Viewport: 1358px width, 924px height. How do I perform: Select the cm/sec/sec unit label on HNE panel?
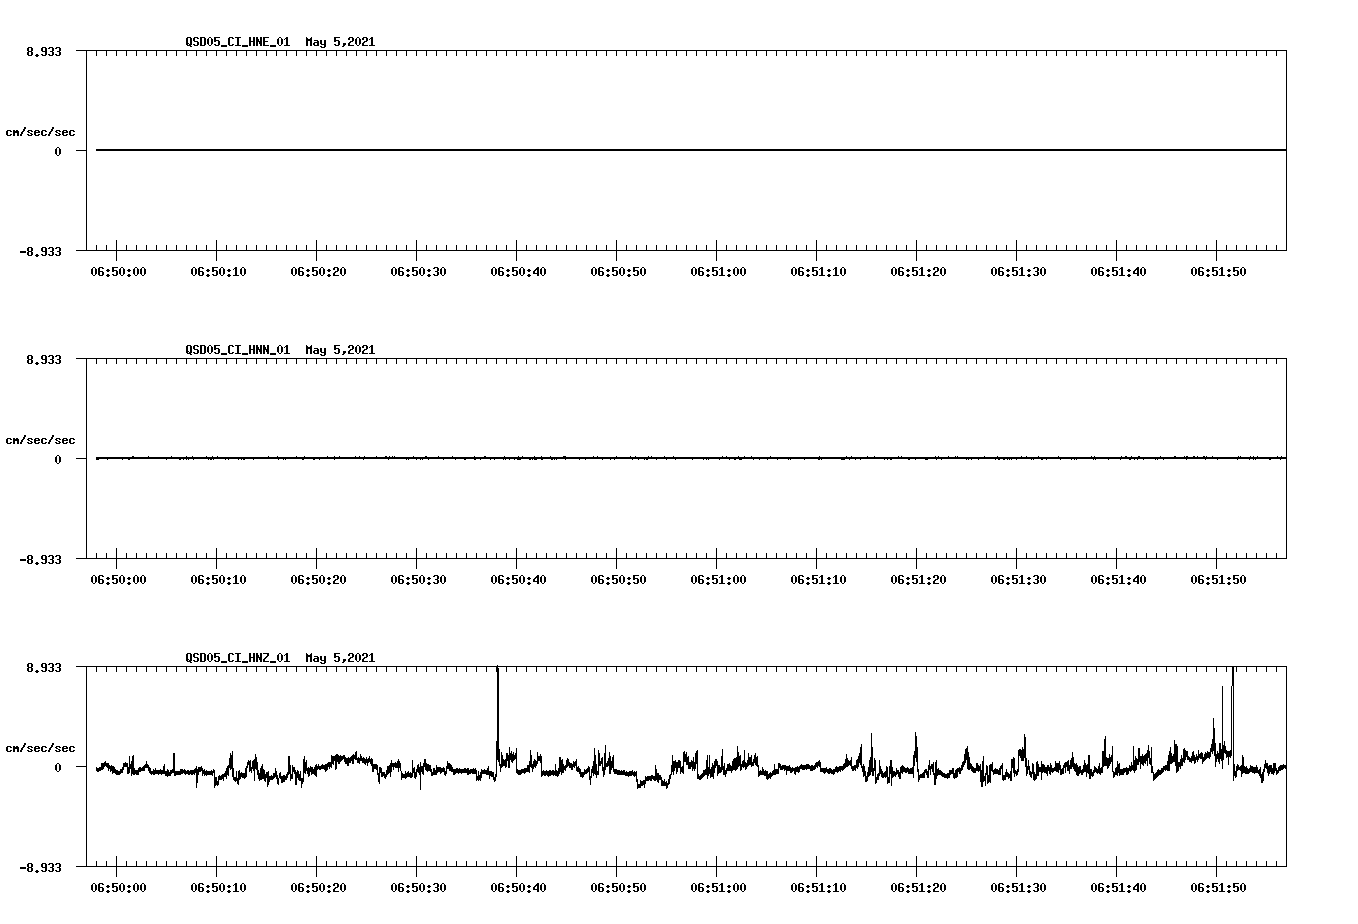coord(42,130)
